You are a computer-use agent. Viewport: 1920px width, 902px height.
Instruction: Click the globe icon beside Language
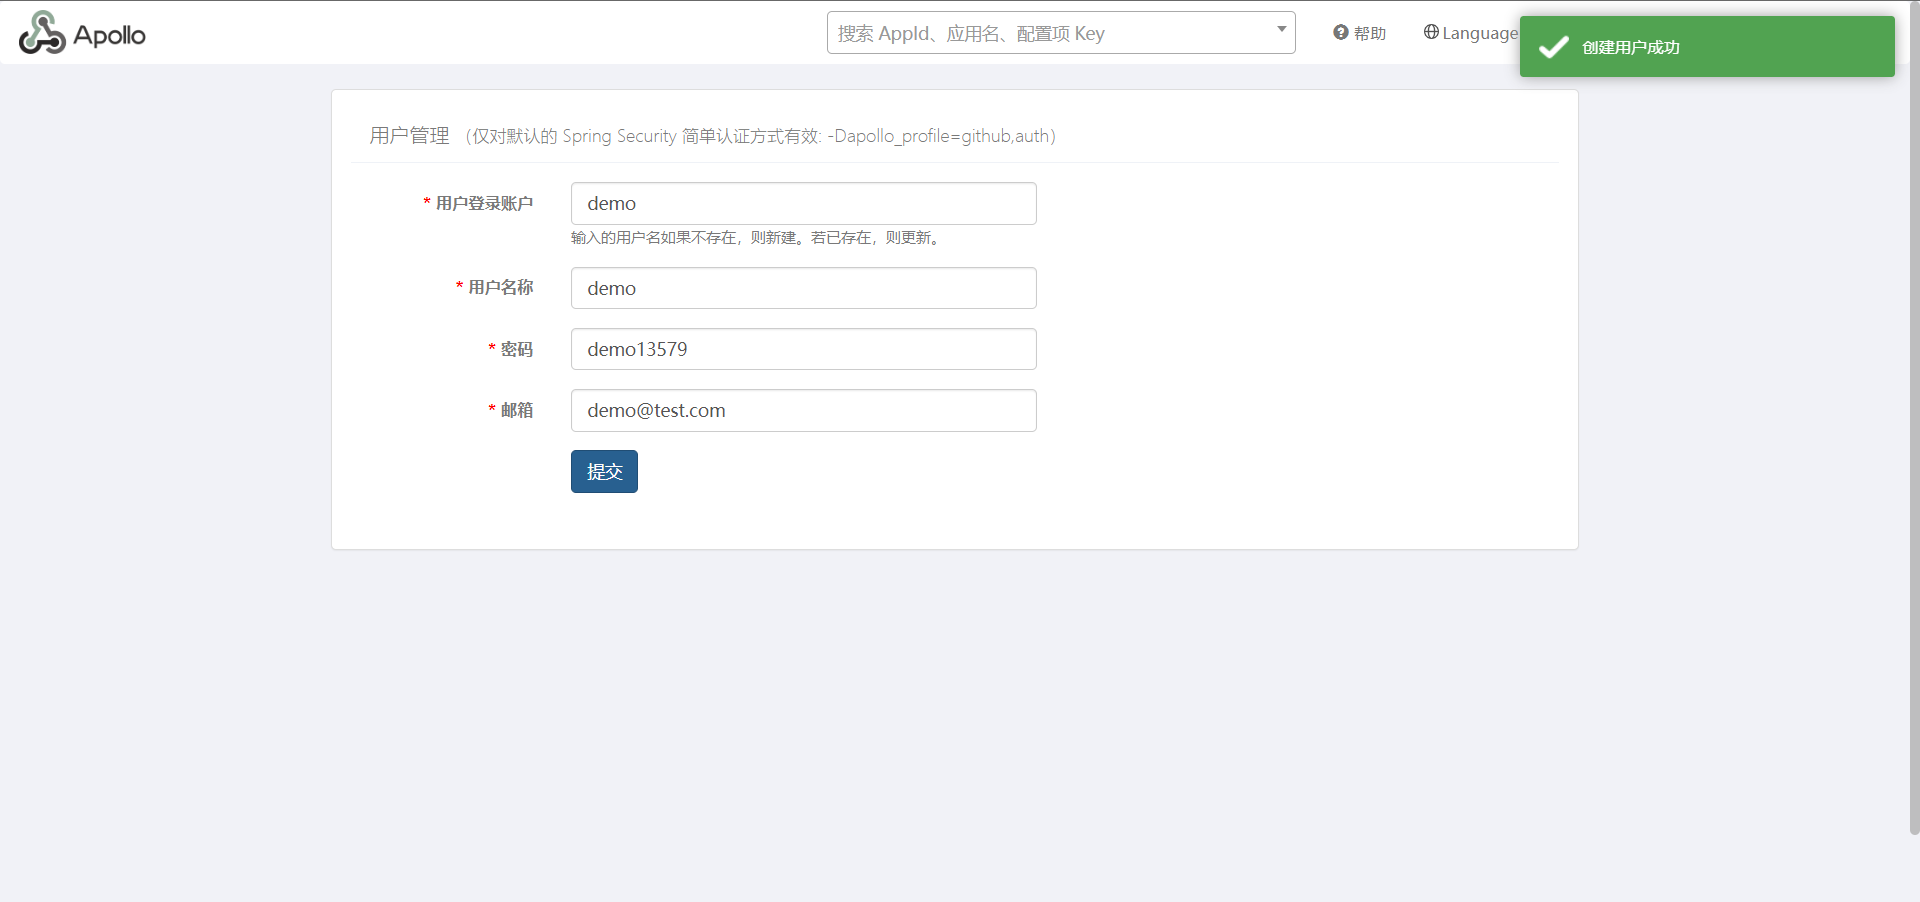(1431, 32)
